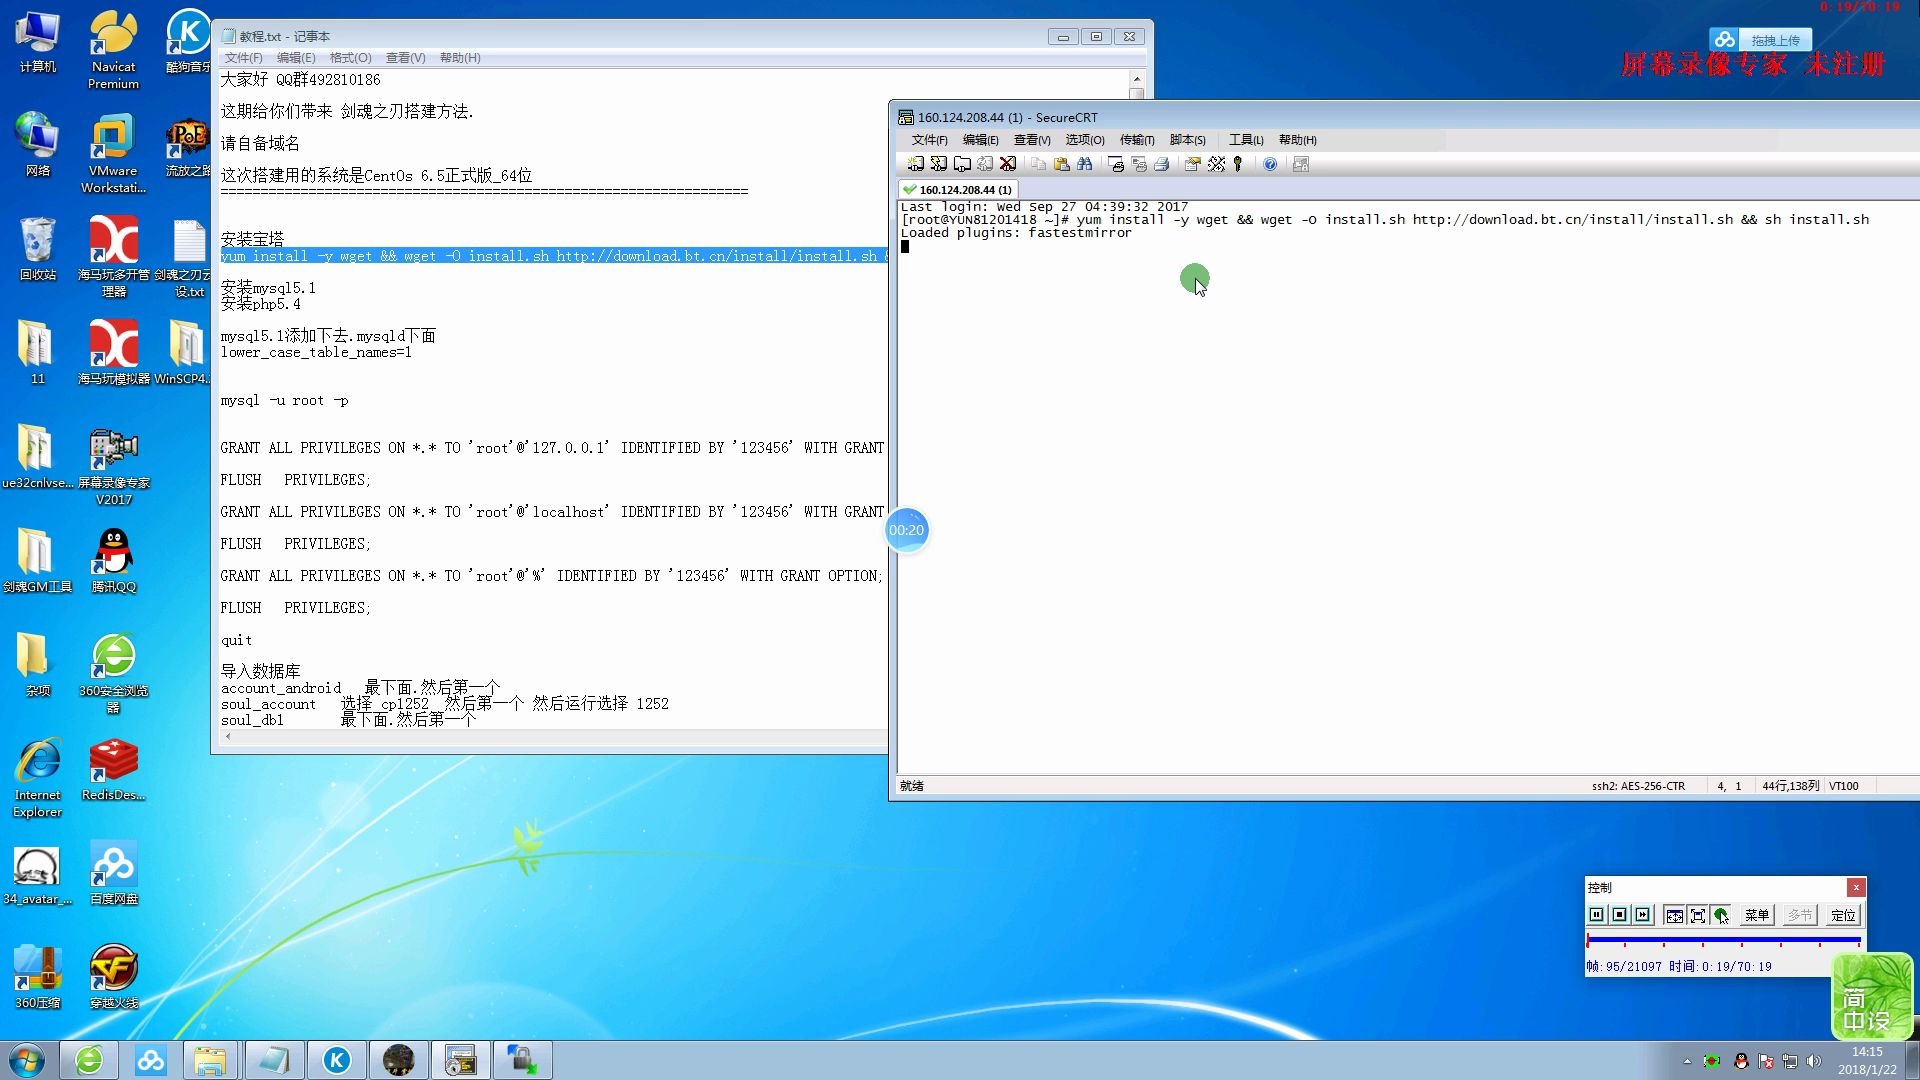Click Keymap editor icon in SecureCRT toolbar
Viewport: 1920px width, 1080px height.
pos(1216,164)
